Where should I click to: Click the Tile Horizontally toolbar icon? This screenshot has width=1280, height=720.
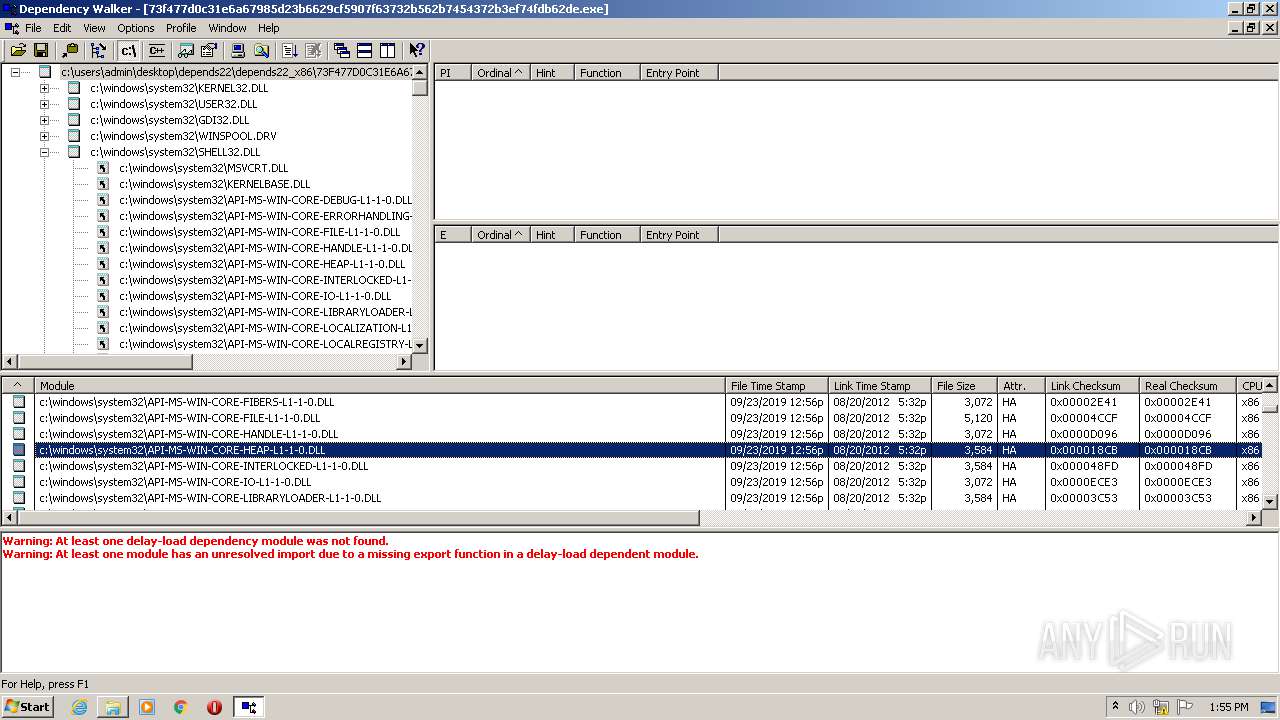tap(365, 50)
